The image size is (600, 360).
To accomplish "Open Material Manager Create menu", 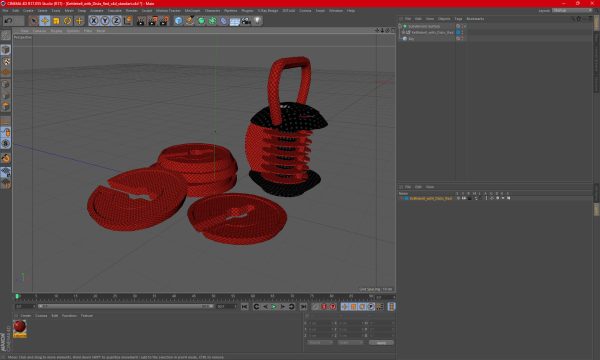I will pos(26,316).
